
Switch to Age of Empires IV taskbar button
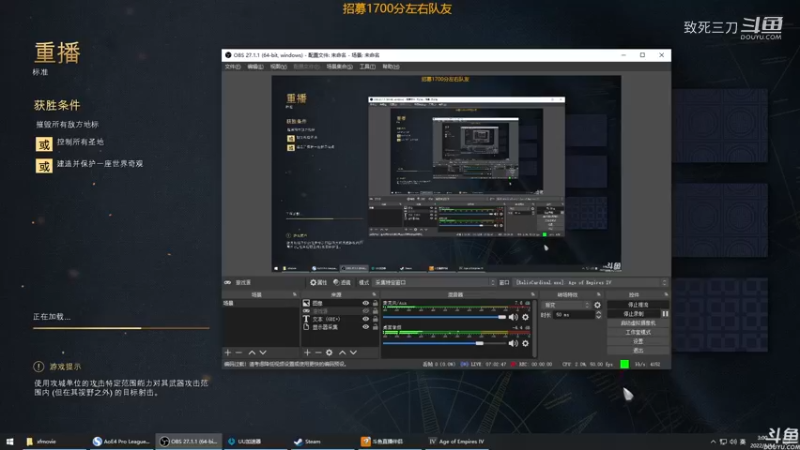[457, 442]
